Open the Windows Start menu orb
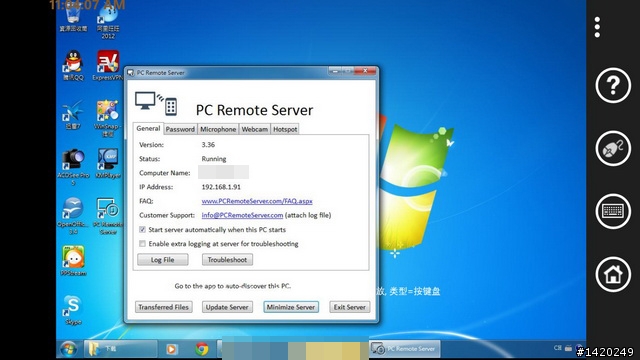 point(68,349)
